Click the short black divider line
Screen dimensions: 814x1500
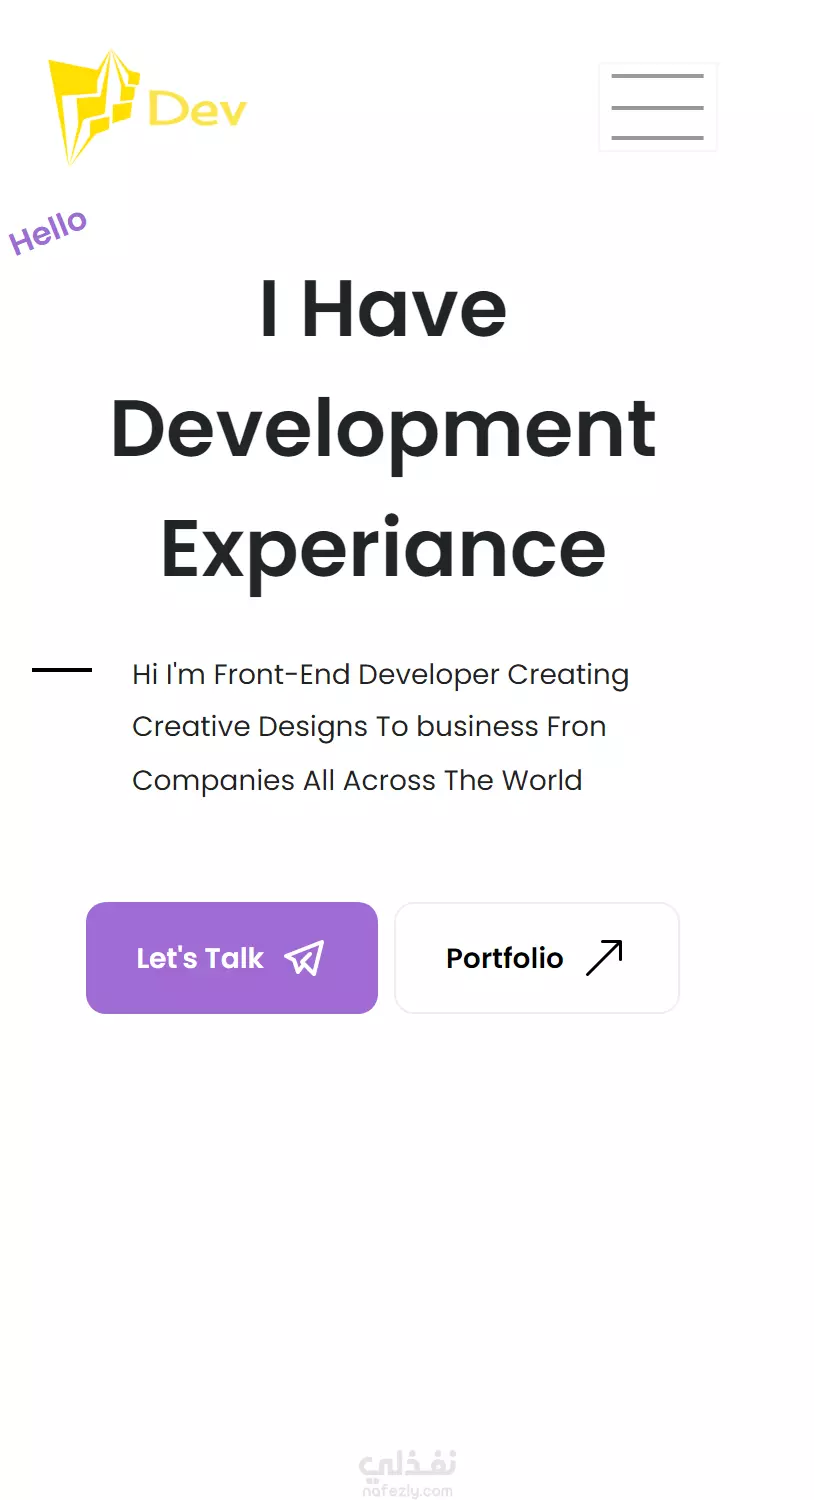62,669
